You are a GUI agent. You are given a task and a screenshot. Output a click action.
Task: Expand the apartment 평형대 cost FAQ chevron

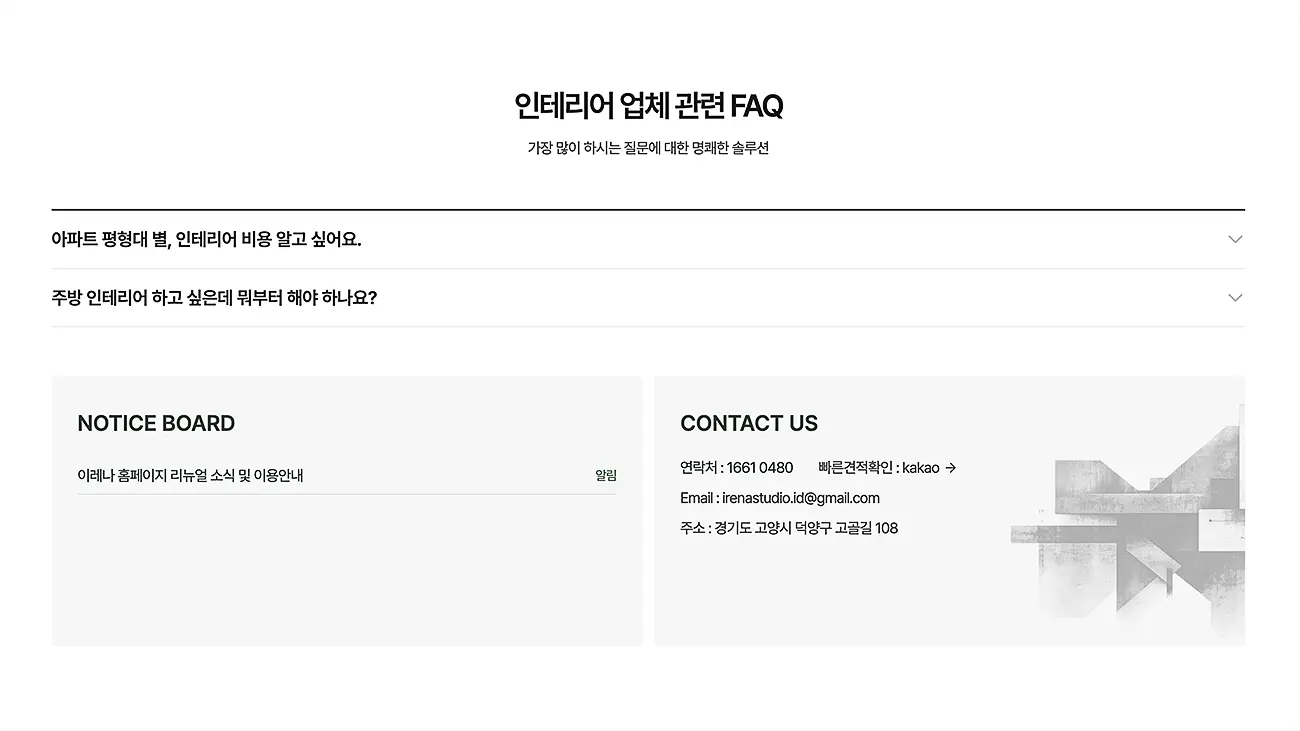tap(1235, 239)
